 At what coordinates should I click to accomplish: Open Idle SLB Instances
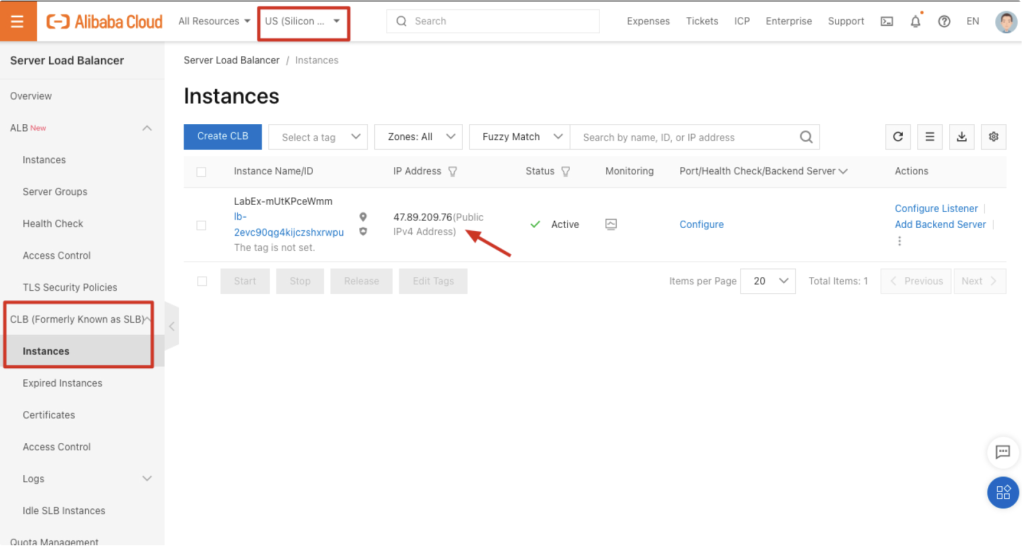(x=63, y=511)
